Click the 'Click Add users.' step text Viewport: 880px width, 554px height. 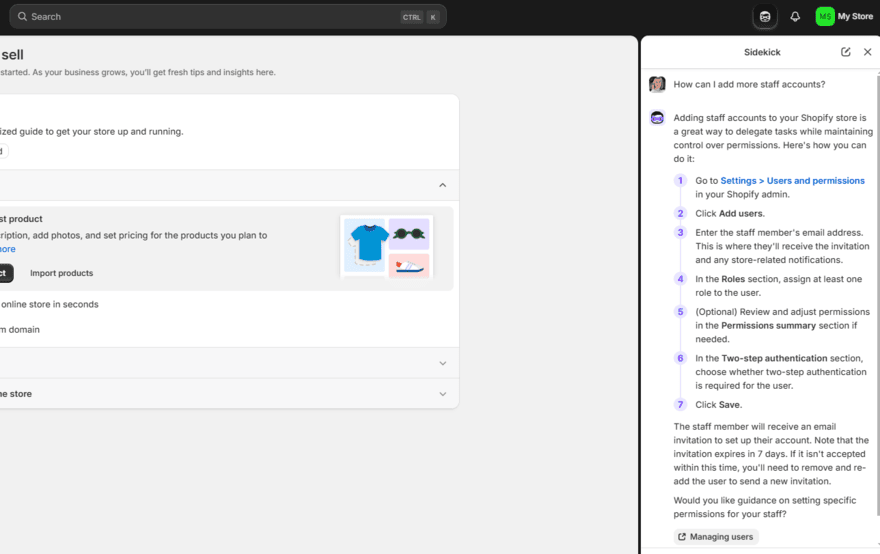coord(730,213)
